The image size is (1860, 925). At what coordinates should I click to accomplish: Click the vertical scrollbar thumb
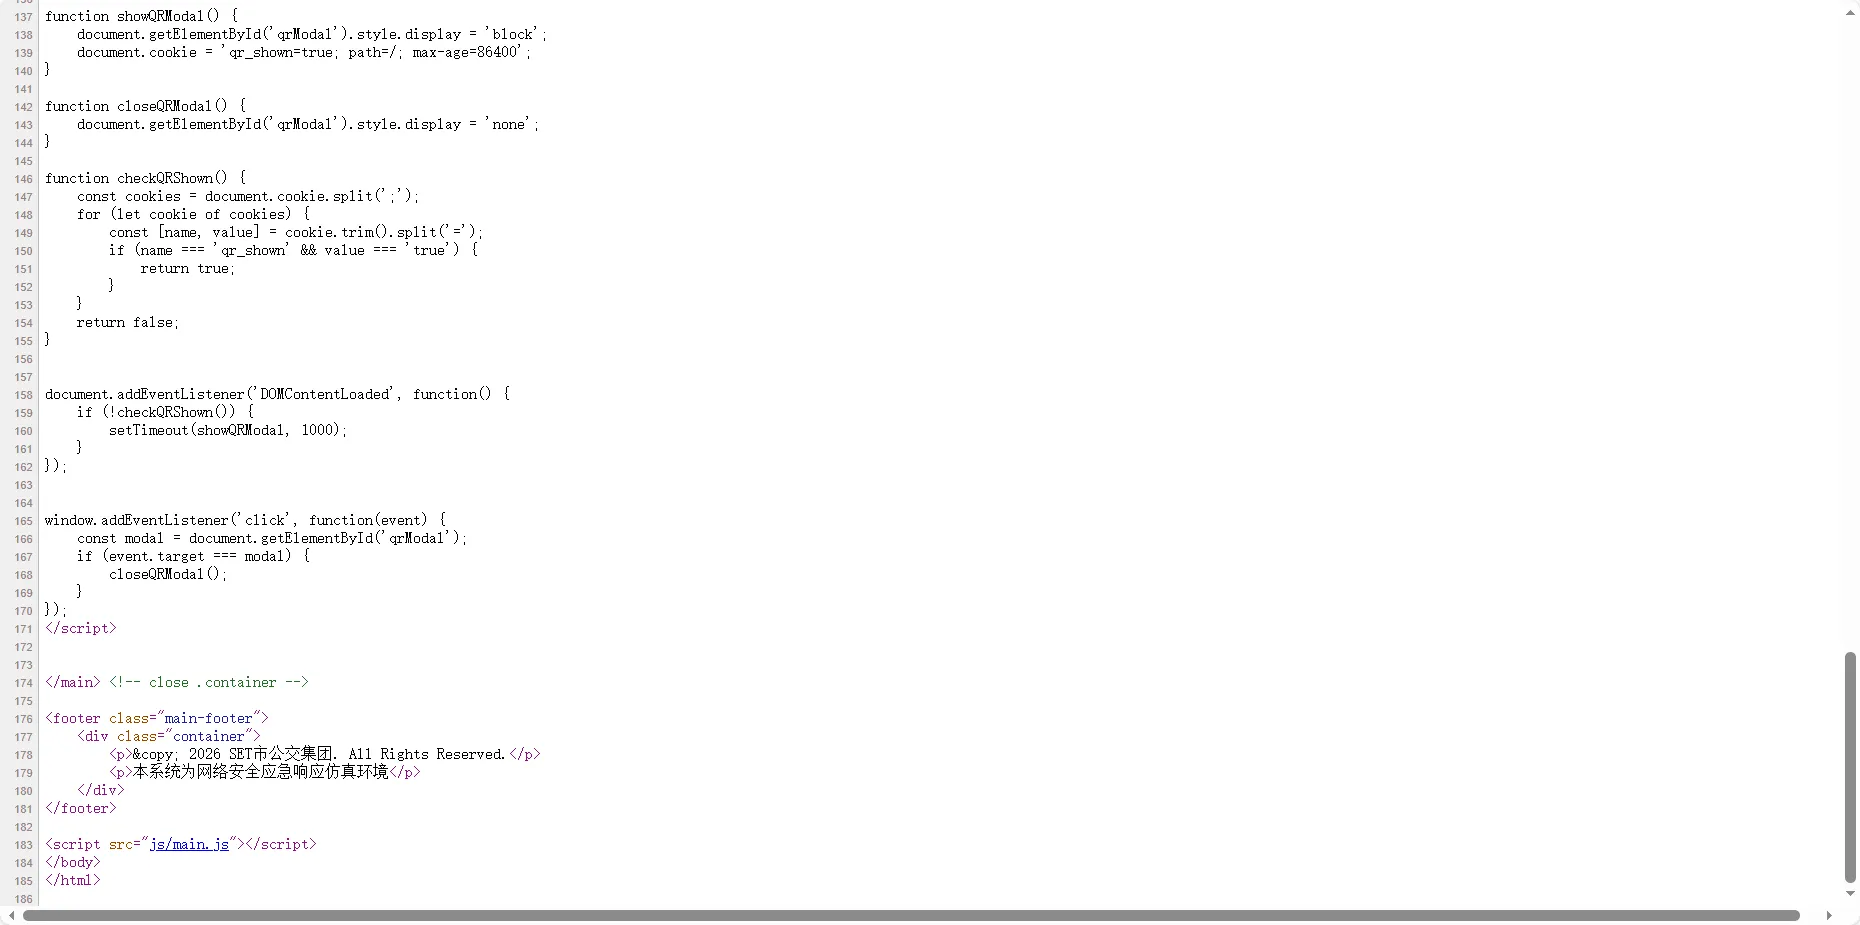tap(1850, 768)
